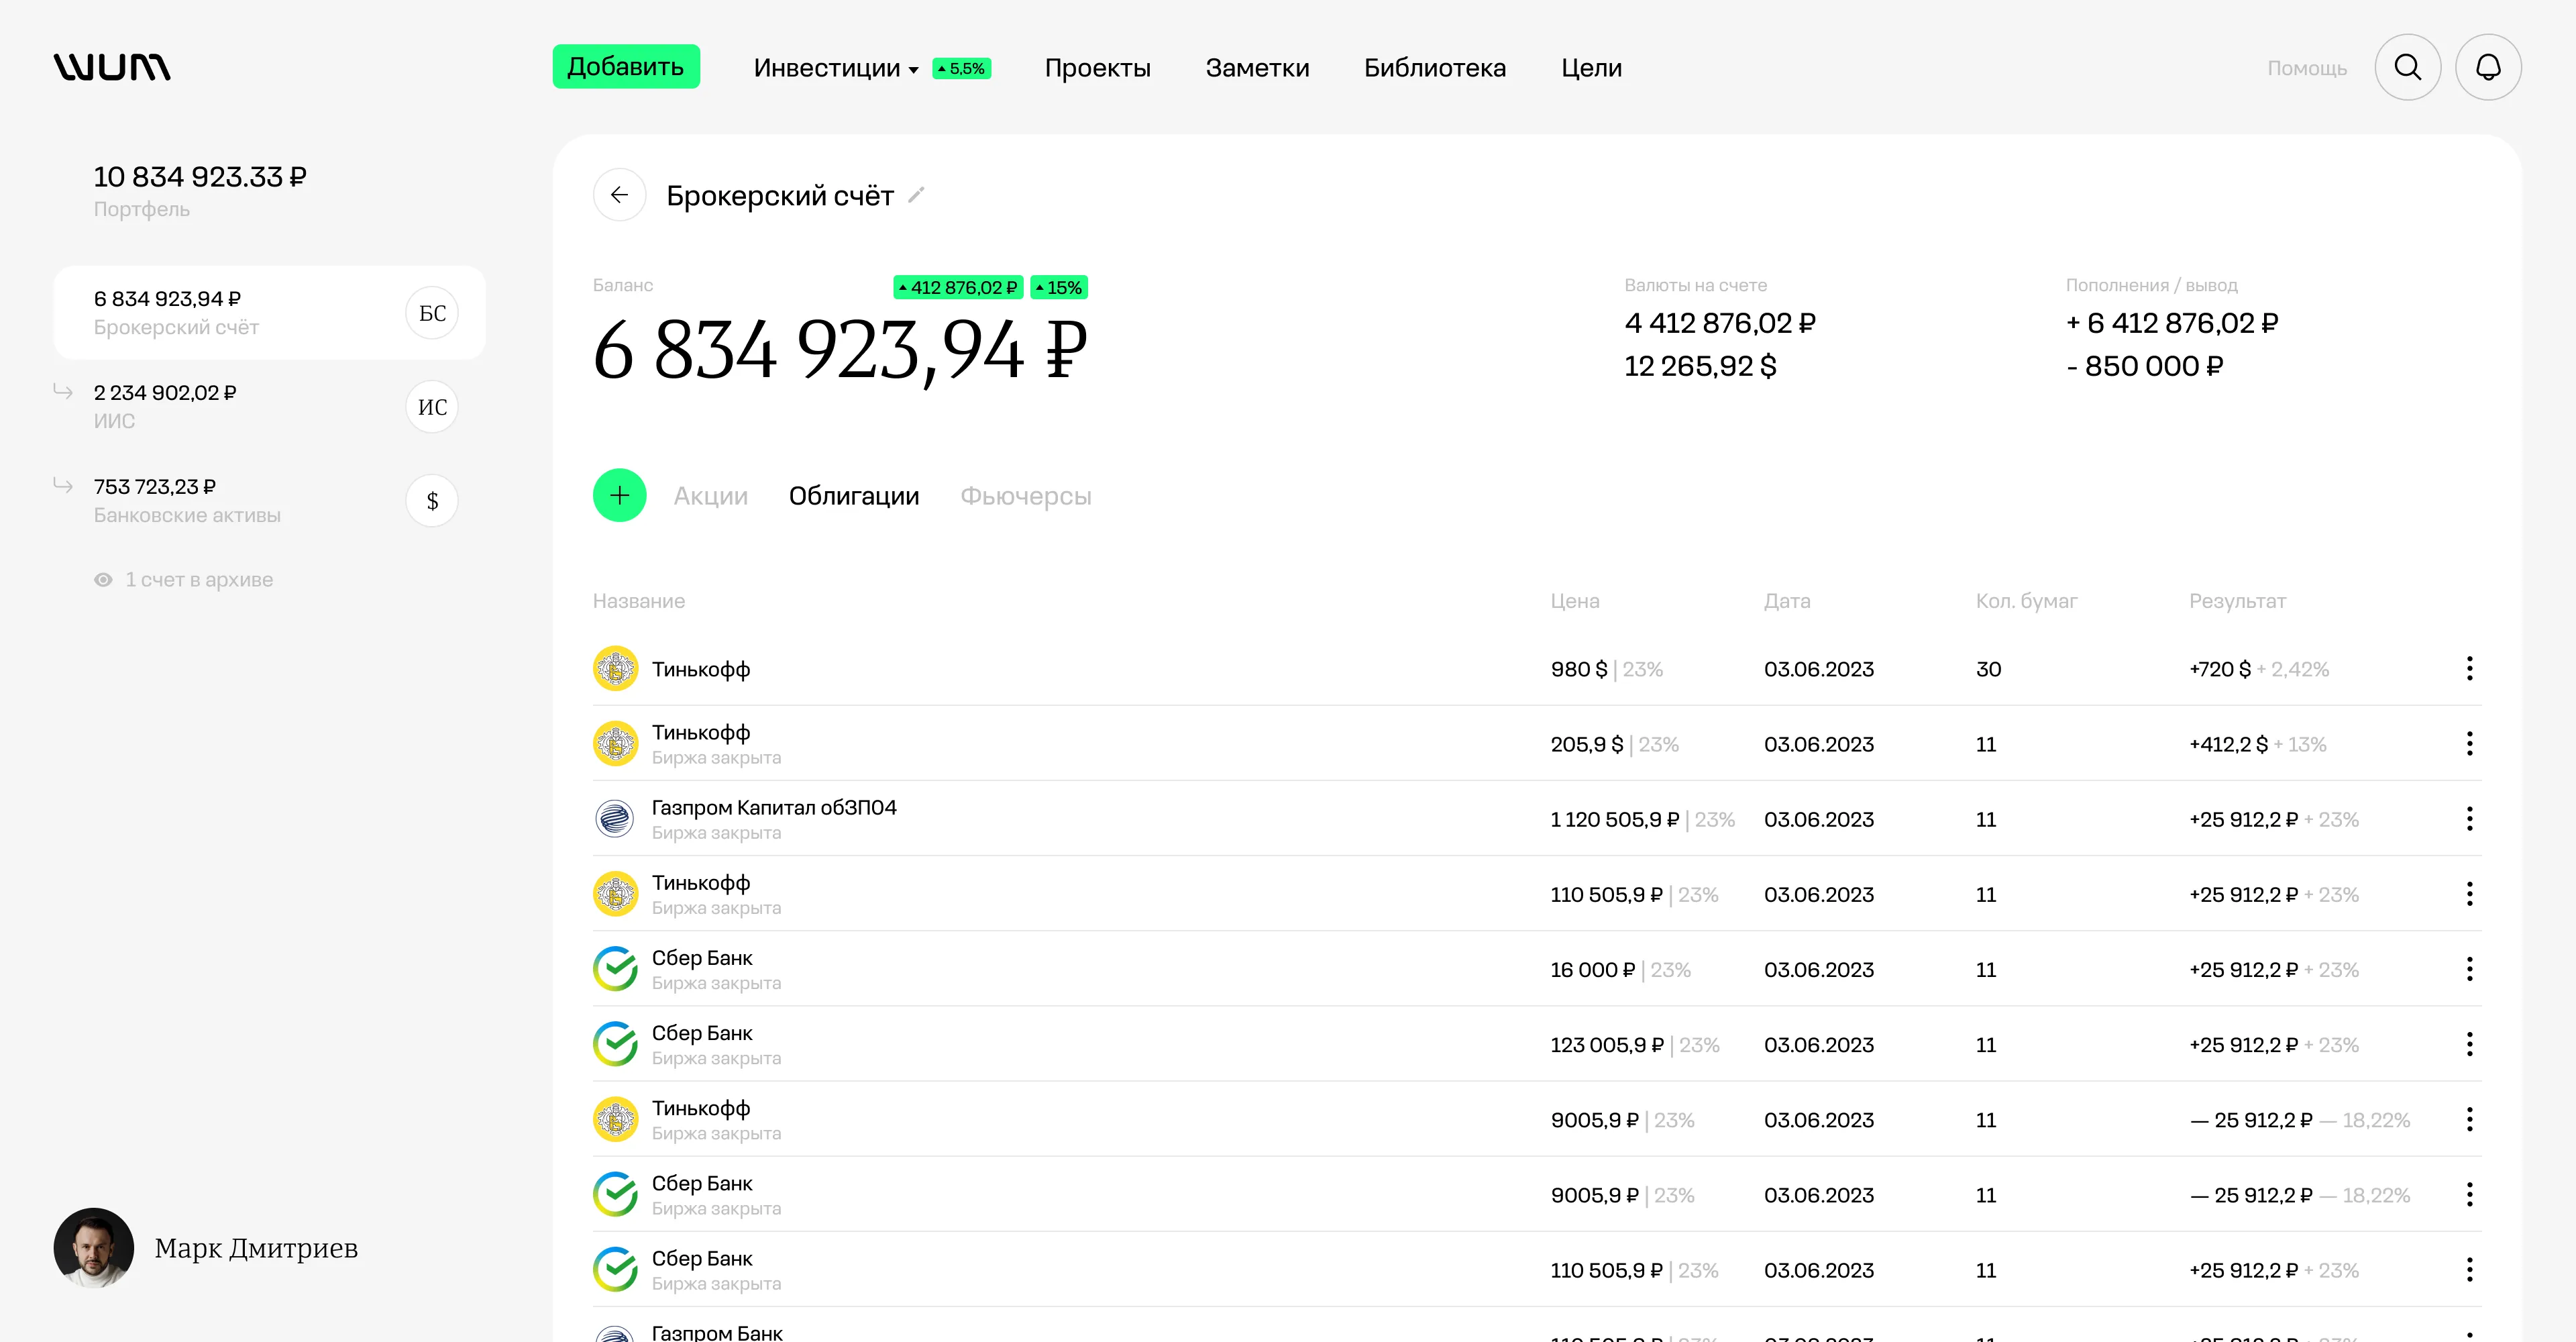The image size is (2576, 1342).
Task: Click the Кол. бумаг column header
Action: click(x=2026, y=601)
